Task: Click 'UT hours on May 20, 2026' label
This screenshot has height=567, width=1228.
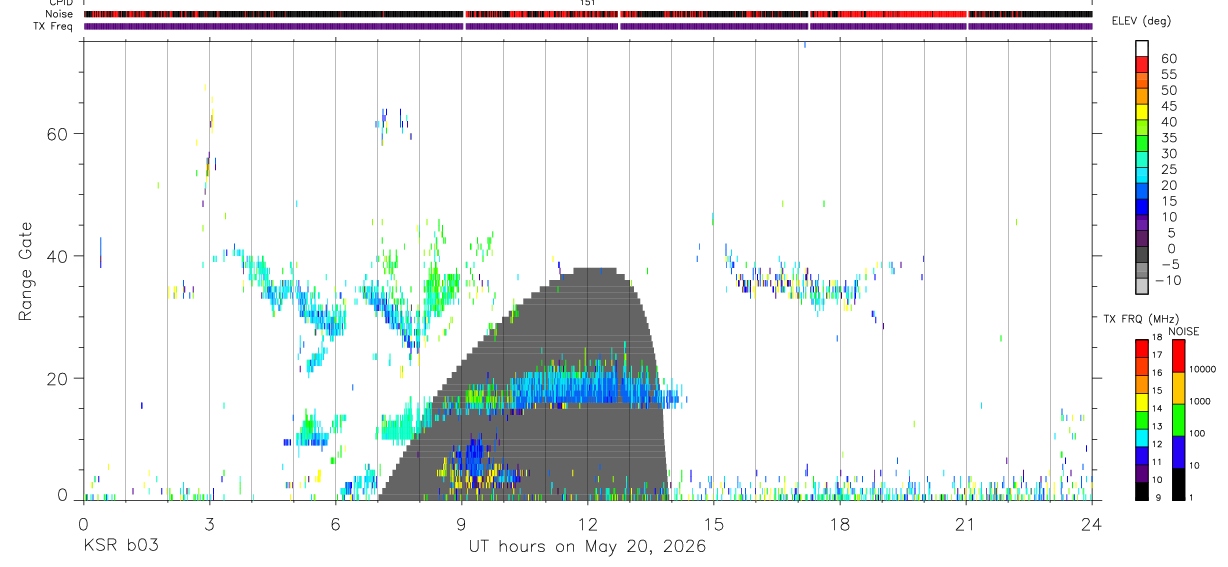Action: [587, 546]
